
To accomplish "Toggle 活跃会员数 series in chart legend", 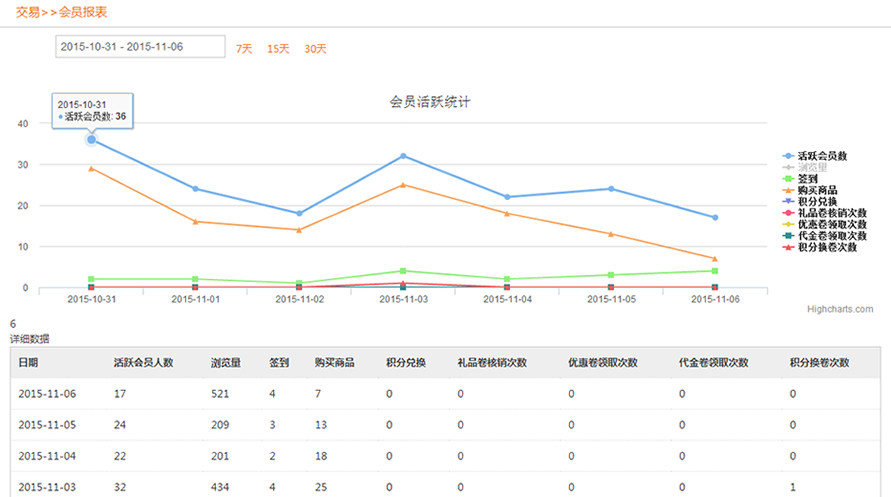I will click(x=822, y=156).
